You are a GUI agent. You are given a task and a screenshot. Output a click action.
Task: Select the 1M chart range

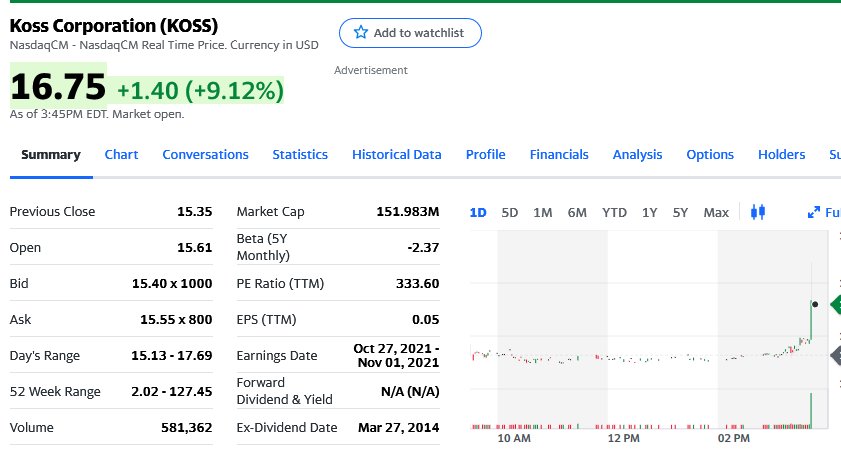click(x=543, y=213)
